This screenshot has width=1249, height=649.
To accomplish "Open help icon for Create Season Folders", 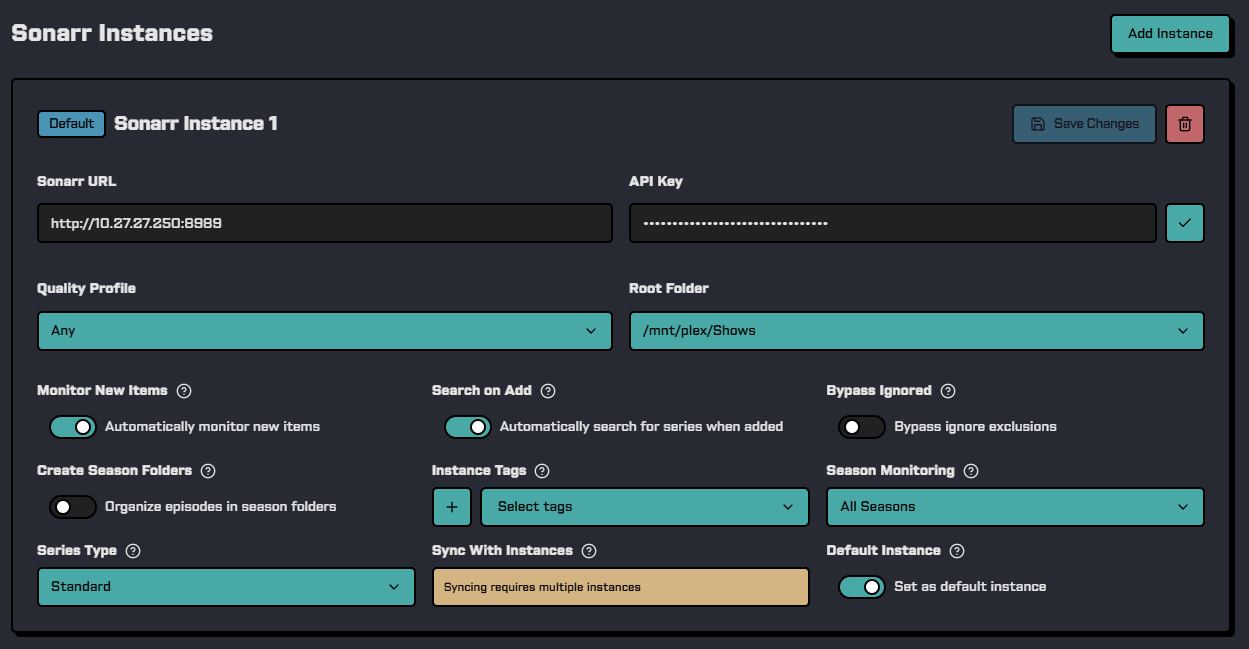I will 209,471.
